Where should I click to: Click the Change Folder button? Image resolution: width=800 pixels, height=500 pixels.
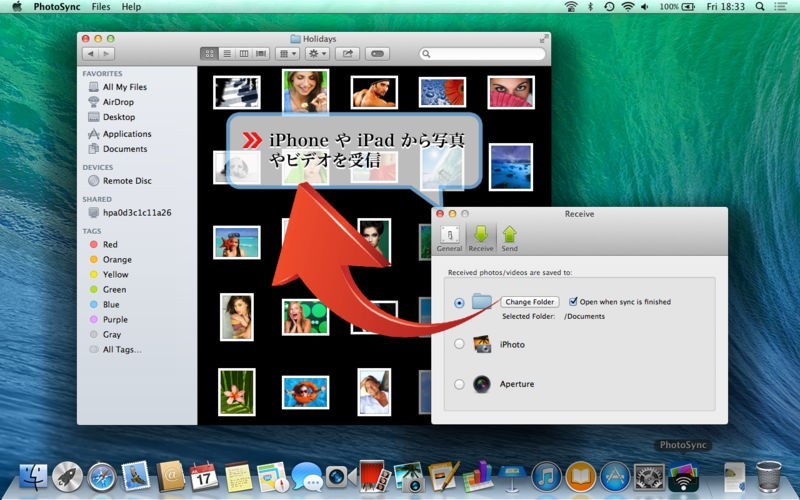(x=530, y=301)
